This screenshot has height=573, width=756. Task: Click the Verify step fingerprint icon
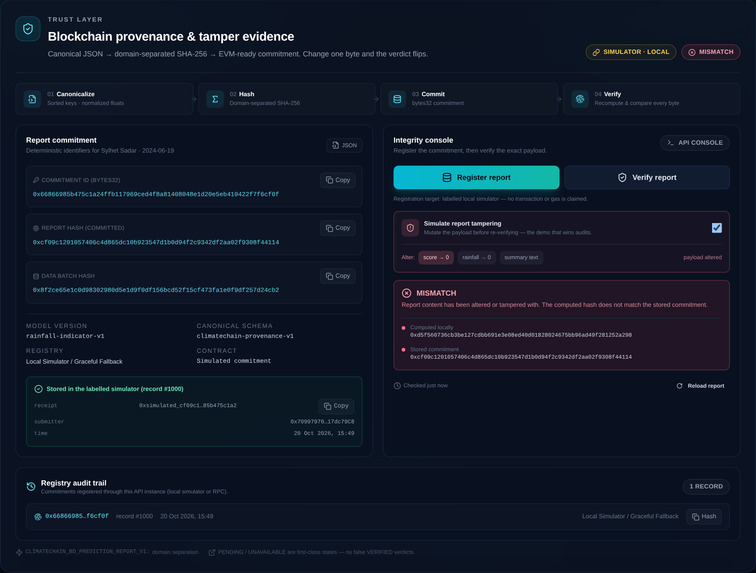tap(580, 99)
